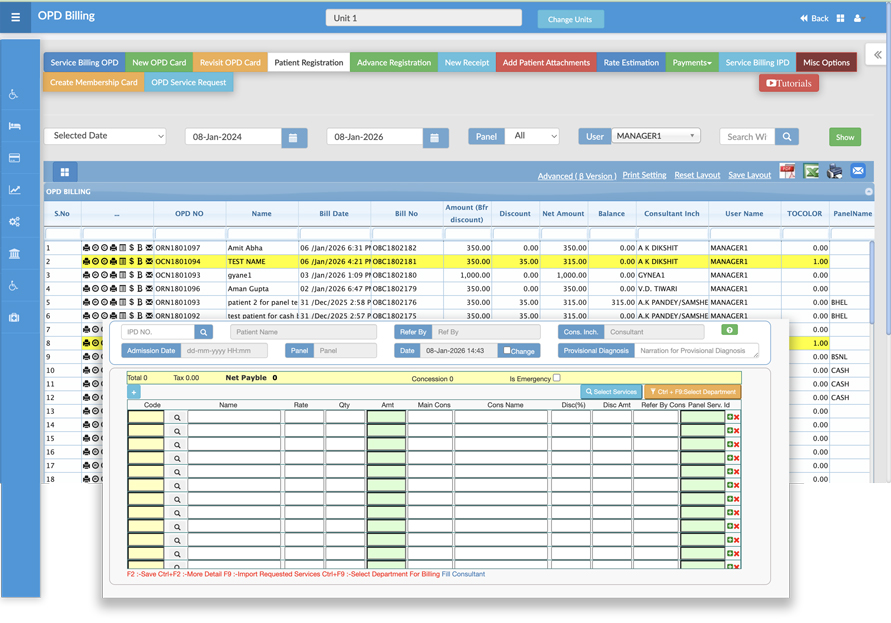This screenshot has height=623, width=891.
Task: Click the grid layout icon above the table
Action: tap(65, 173)
